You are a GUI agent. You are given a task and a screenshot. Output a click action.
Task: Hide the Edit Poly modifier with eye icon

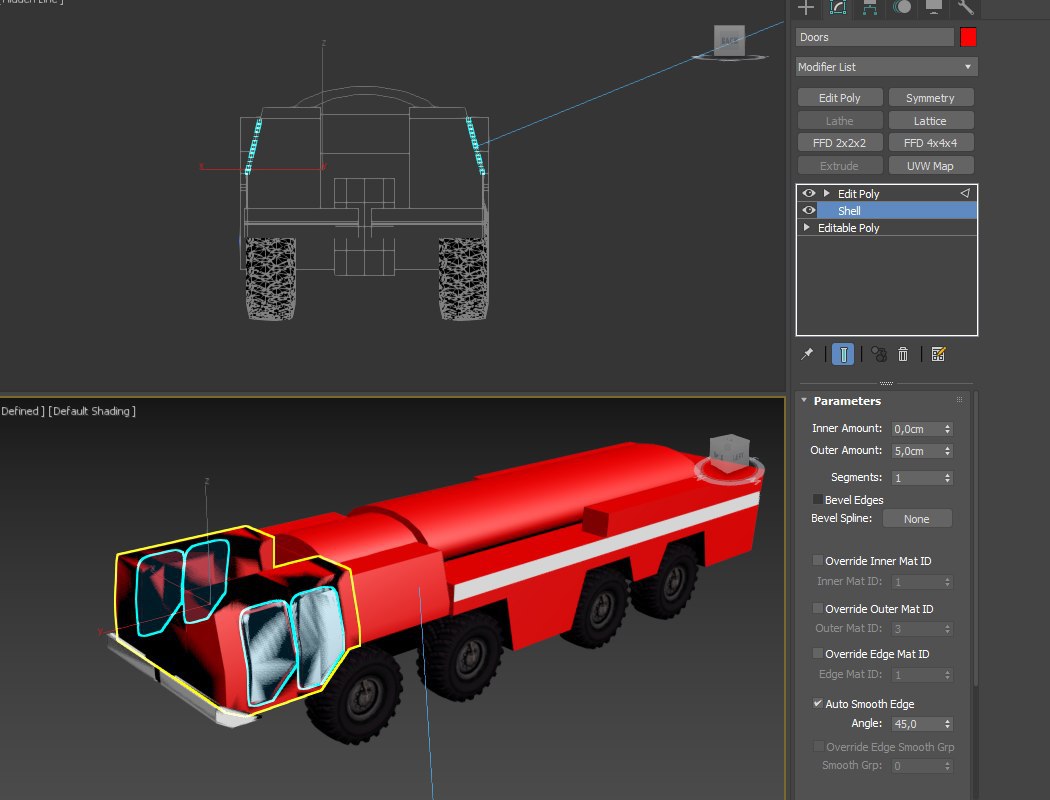[809, 193]
